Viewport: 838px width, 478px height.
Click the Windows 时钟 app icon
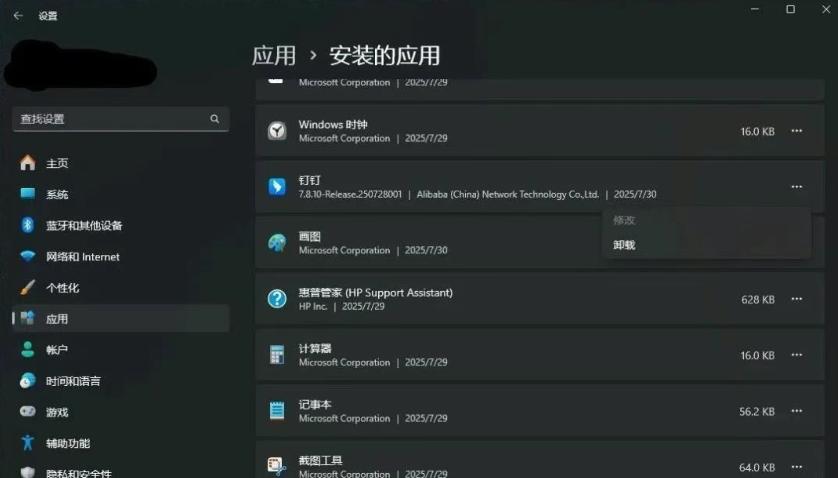click(x=277, y=130)
